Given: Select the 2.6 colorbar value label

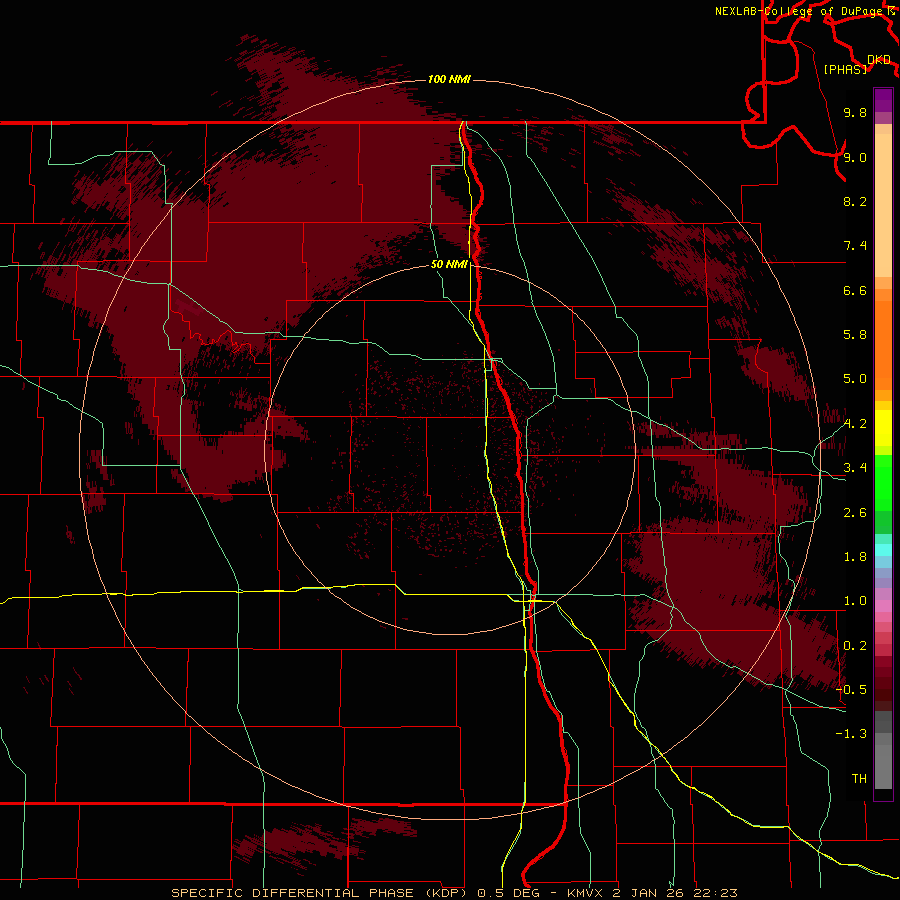Looking at the screenshot, I should click(x=855, y=513).
